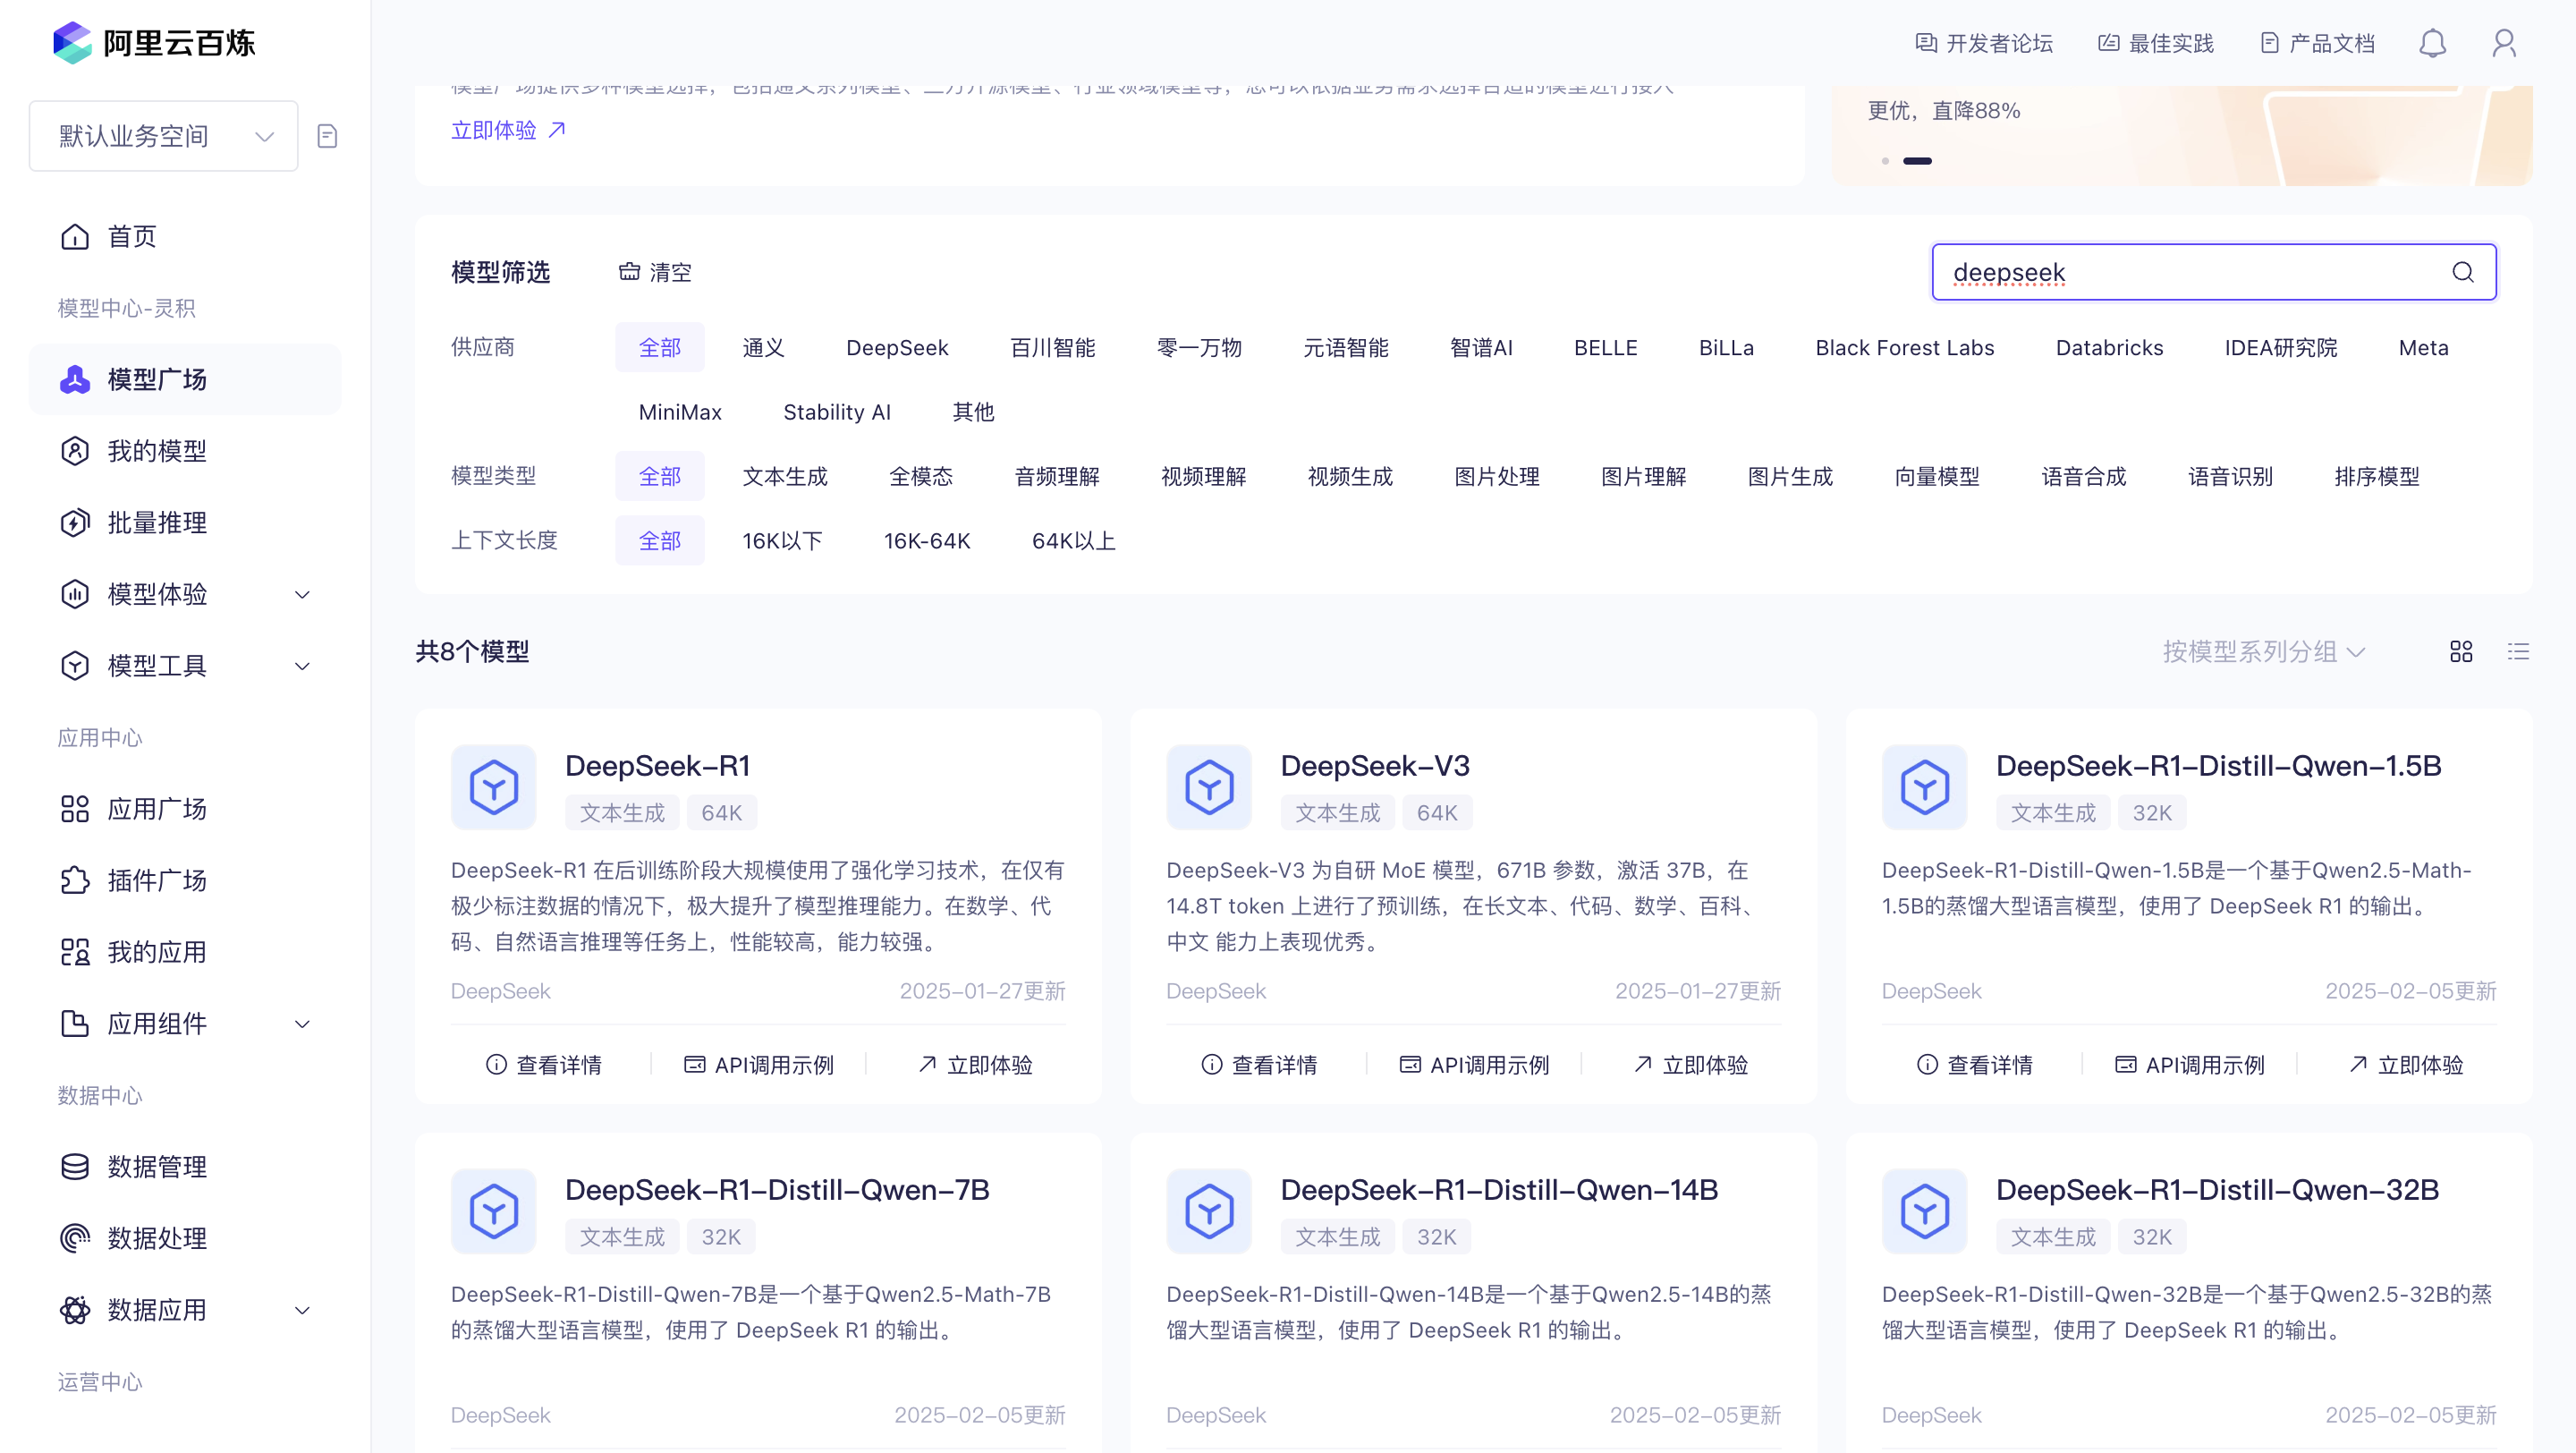Select 全部 in the 模型类型 filter
Image resolution: width=2576 pixels, height=1453 pixels.
tap(660, 476)
